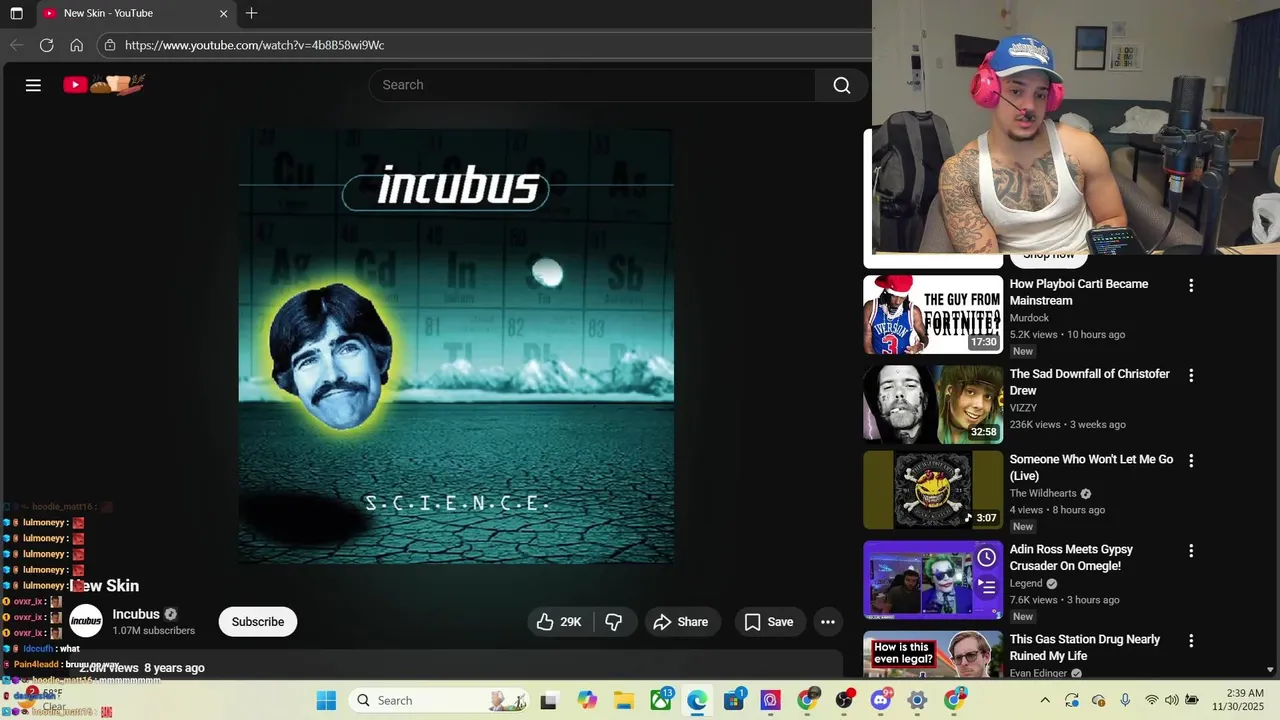The height and width of the screenshot is (720, 1280).
Task: Open options for Adin Ross video
Action: click(1191, 551)
